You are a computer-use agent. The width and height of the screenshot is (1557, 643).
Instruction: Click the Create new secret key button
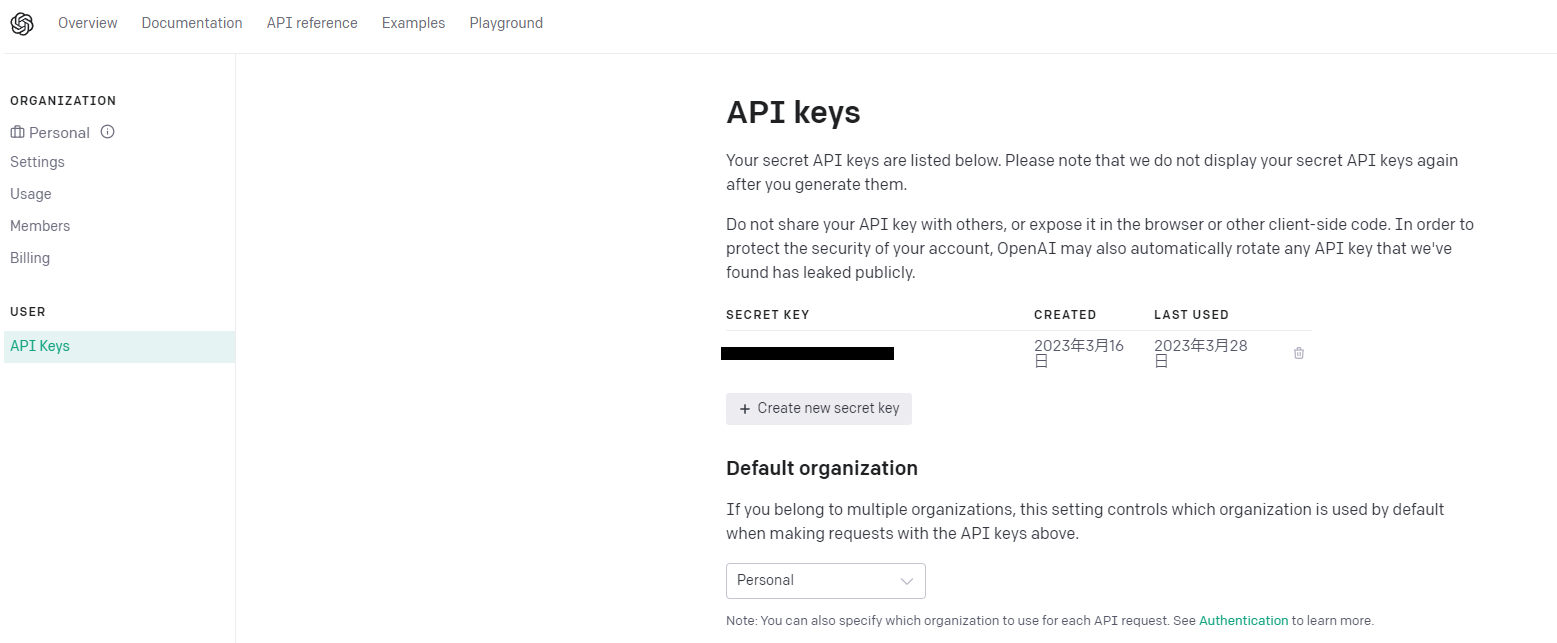point(818,408)
